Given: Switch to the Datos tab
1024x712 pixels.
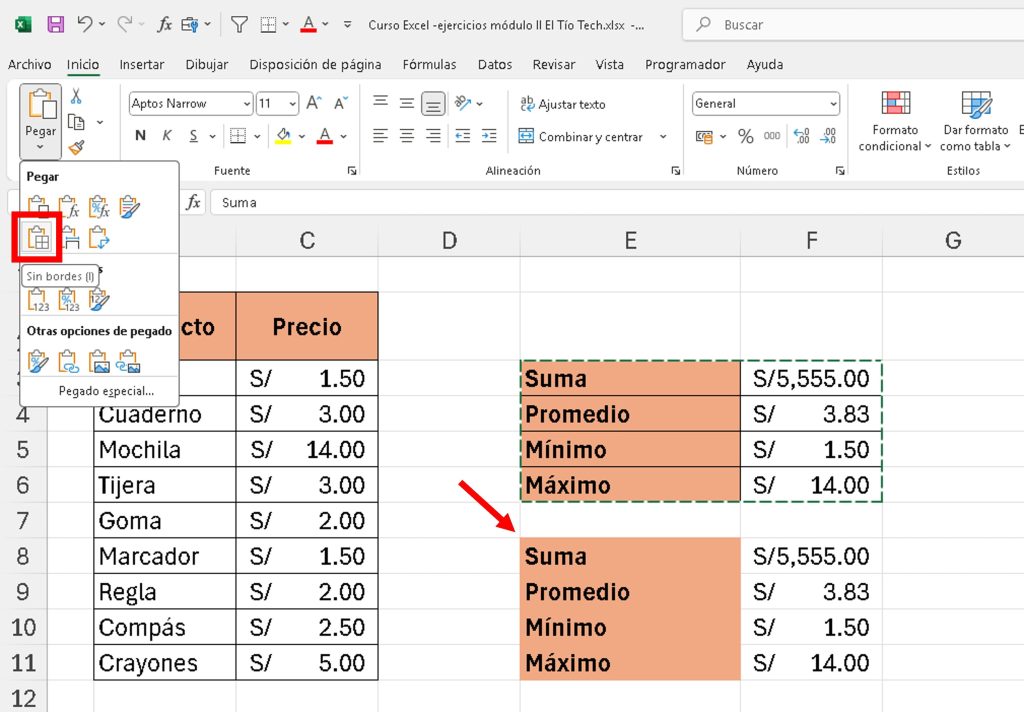Looking at the screenshot, I should pos(494,64).
